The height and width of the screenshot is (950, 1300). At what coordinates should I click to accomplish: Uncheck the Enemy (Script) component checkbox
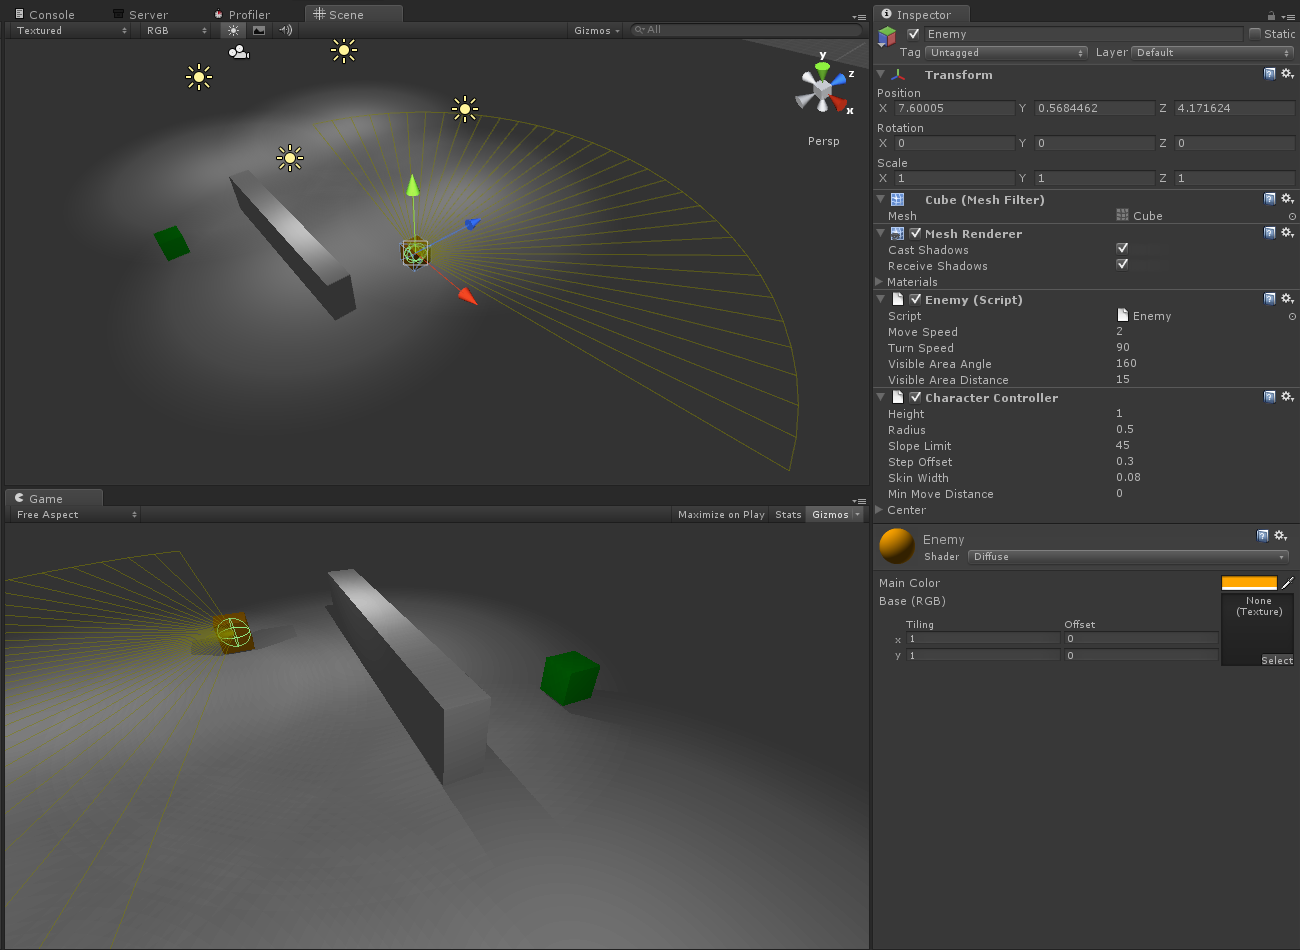coord(915,299)
